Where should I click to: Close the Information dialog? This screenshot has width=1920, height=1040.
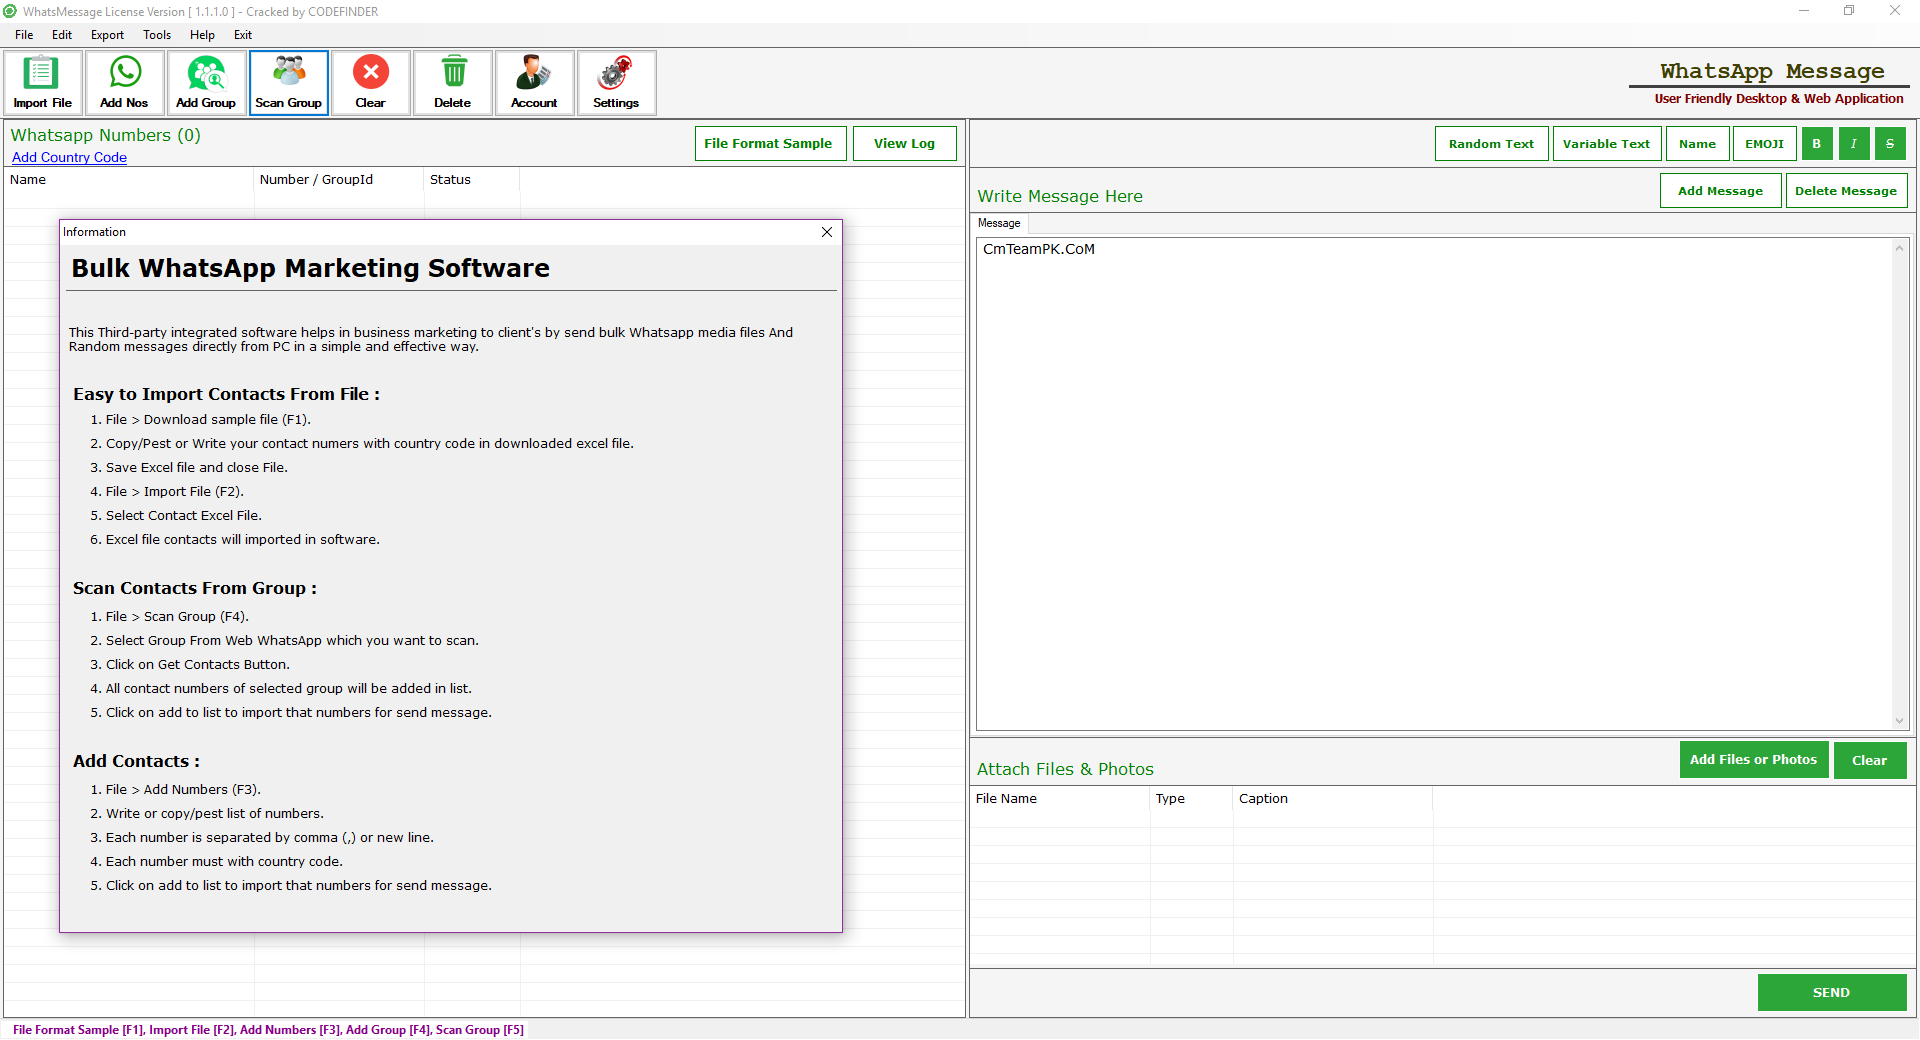point(827,232)
